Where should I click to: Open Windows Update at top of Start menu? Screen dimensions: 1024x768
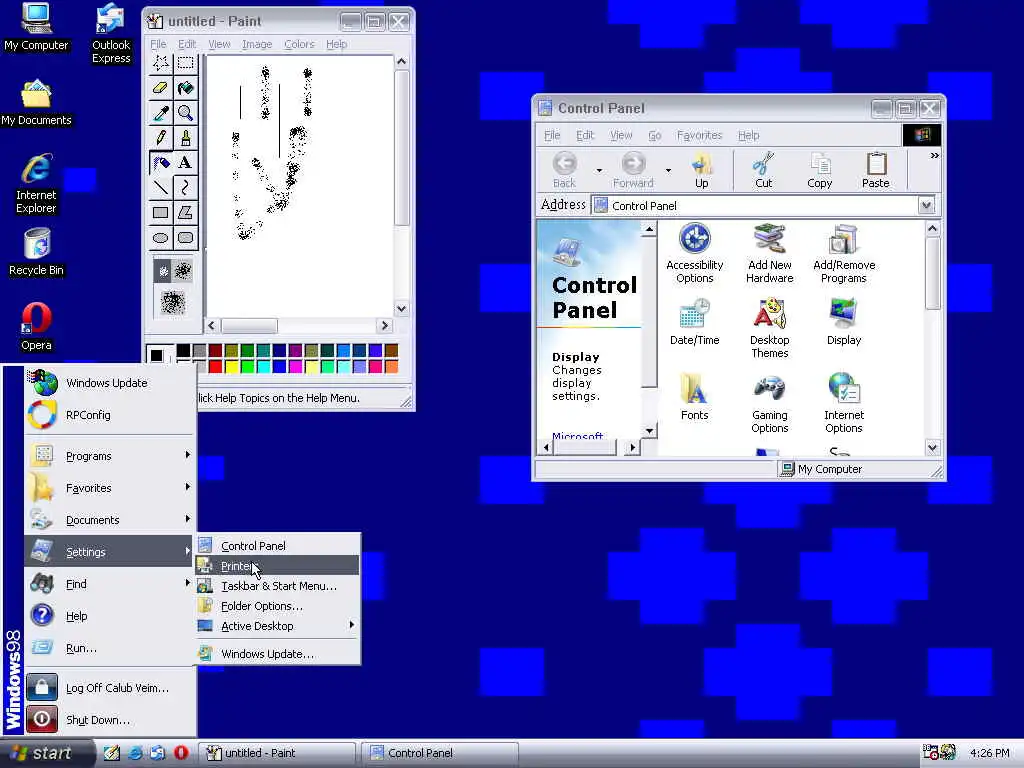click(x=110, y=383)
